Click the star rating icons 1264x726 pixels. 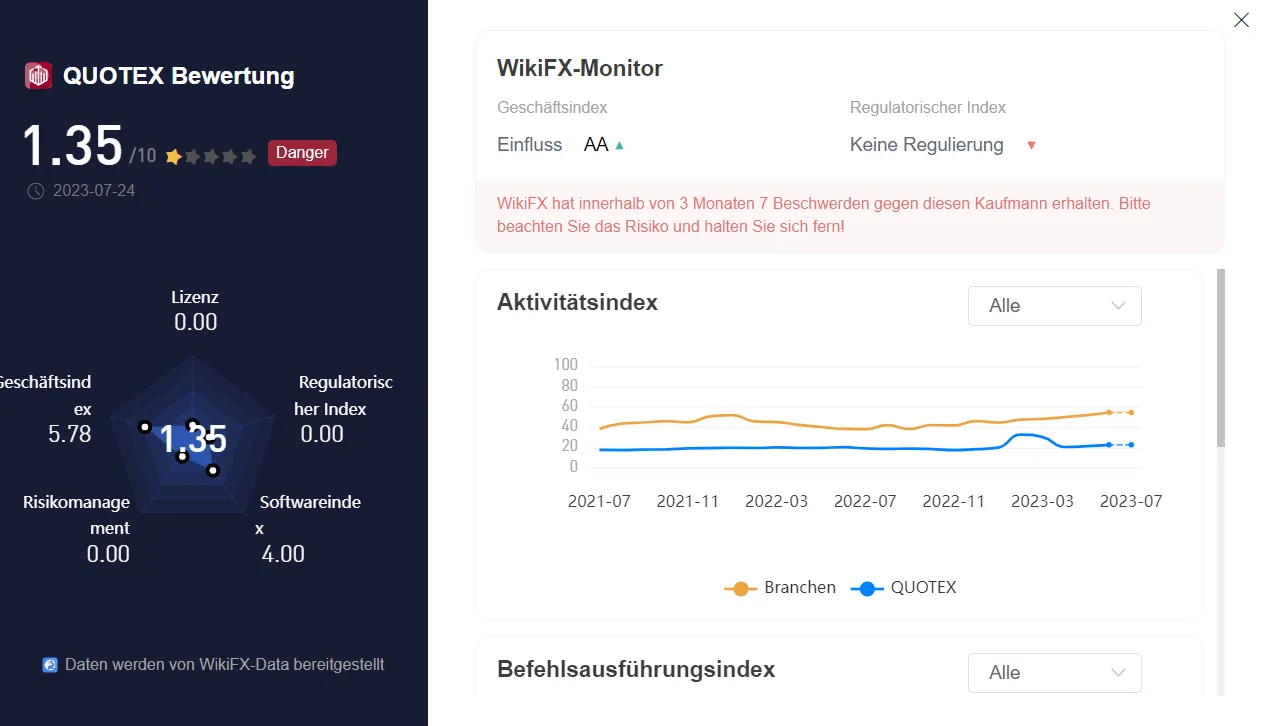(x=211, y=156)
